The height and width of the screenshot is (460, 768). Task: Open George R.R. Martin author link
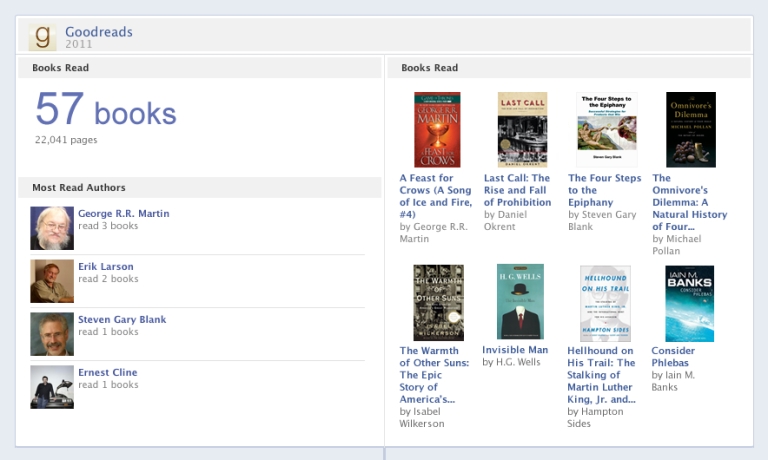pos(123,214)
